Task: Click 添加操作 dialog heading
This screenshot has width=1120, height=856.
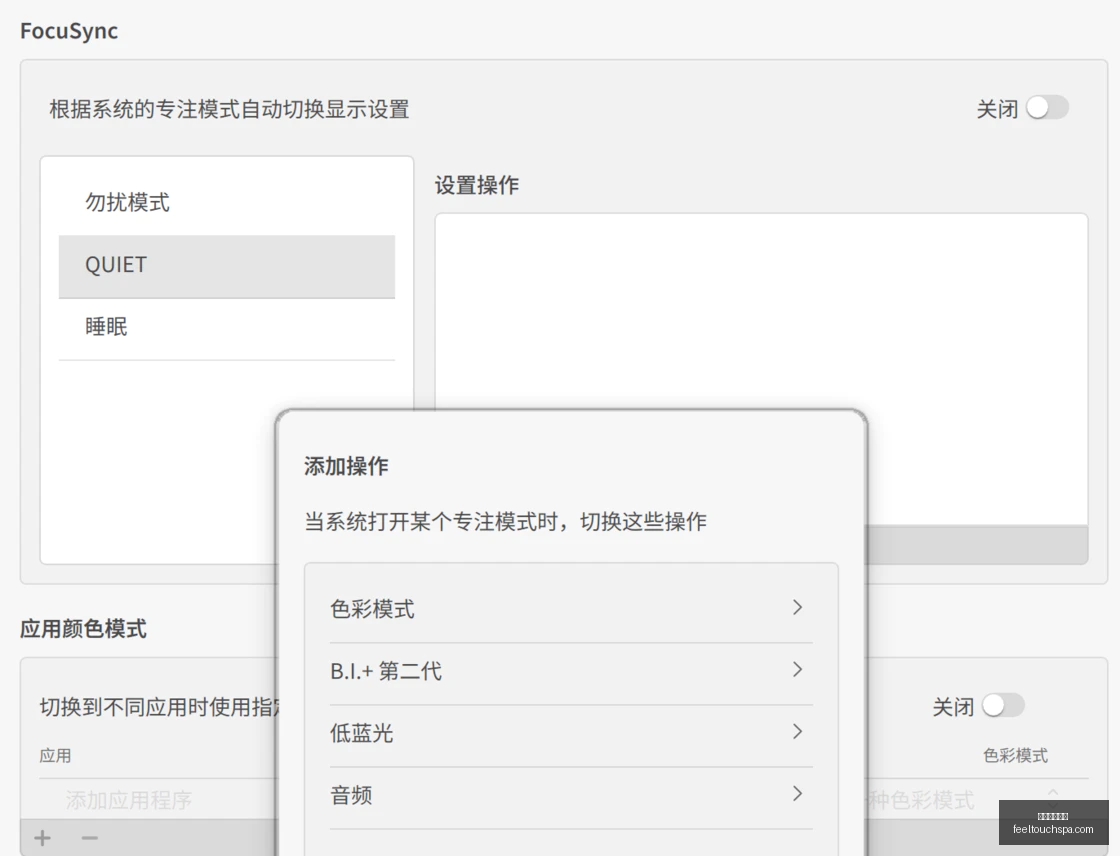Action: [346, 467]
